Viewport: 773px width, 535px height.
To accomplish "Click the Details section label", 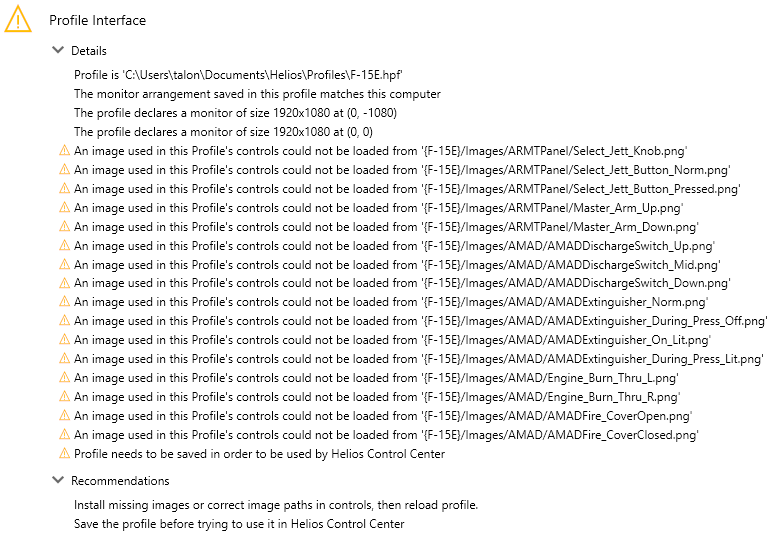I will click(x=89, y=51).
